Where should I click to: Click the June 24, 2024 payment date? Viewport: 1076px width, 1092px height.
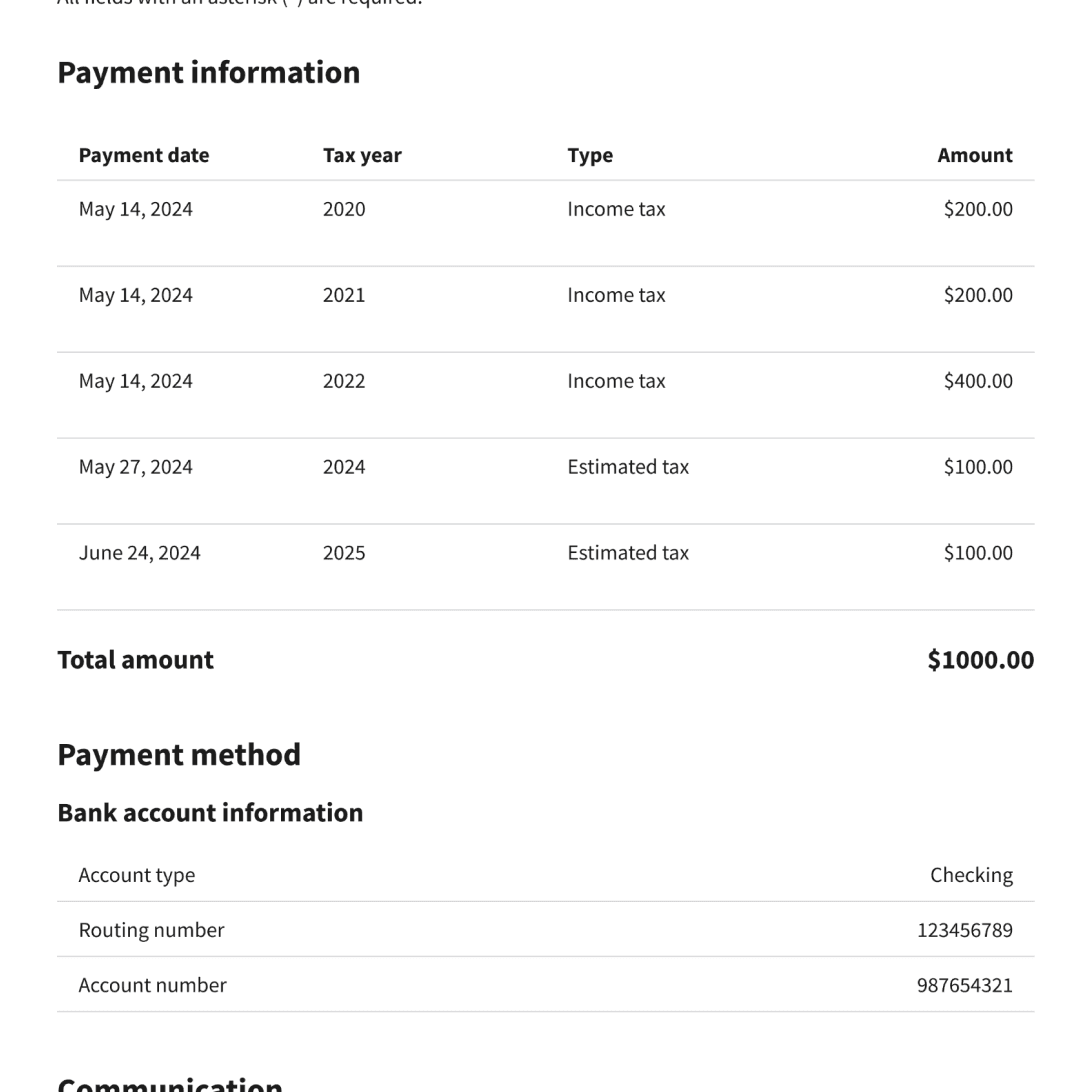(x=139, y=553)
